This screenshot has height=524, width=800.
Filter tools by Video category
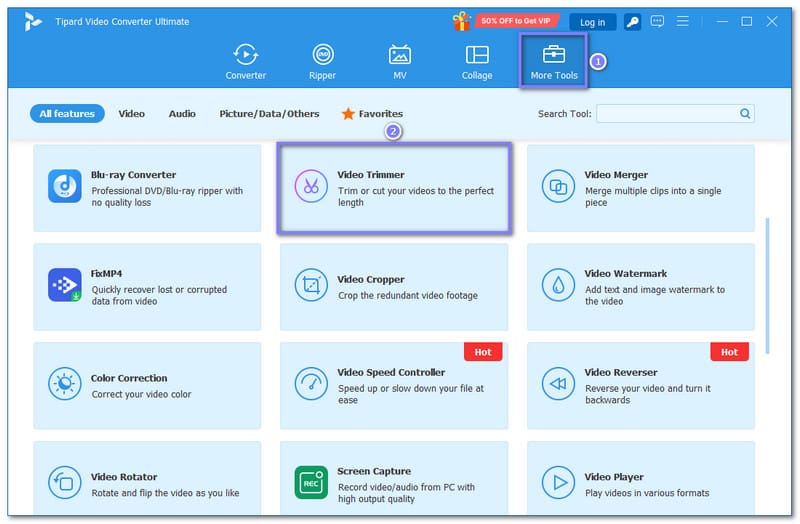132,114
